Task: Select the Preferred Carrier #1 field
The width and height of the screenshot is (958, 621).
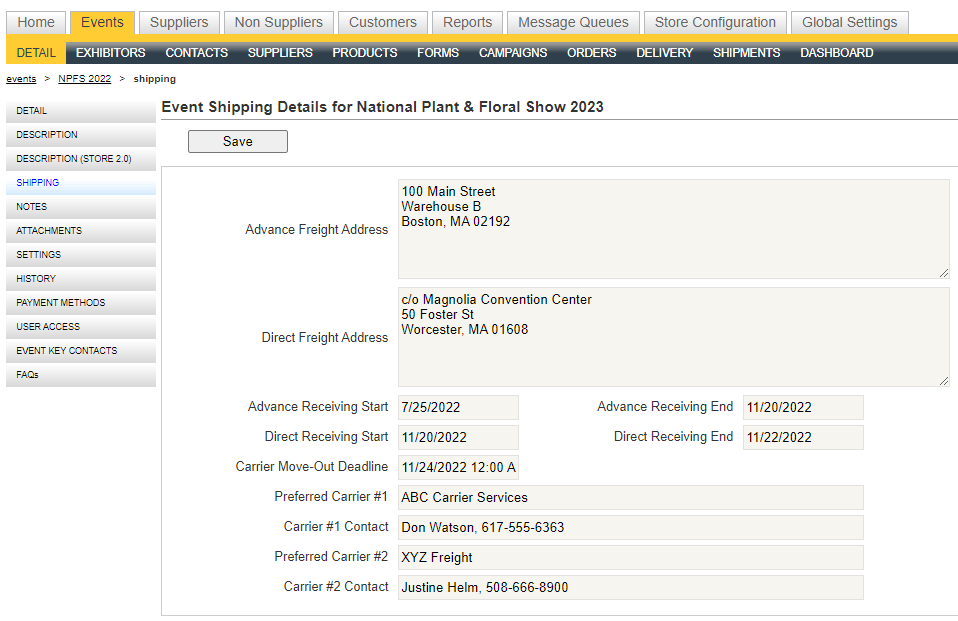Action: point(630,497)
